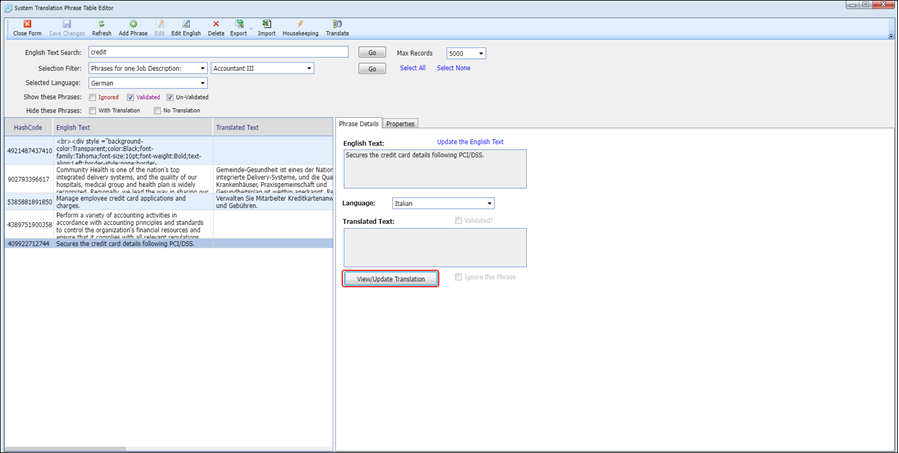This screenshot has height=453, width=899.
Task: Click the Refresh toolbar icon
Action: point(101,24)
